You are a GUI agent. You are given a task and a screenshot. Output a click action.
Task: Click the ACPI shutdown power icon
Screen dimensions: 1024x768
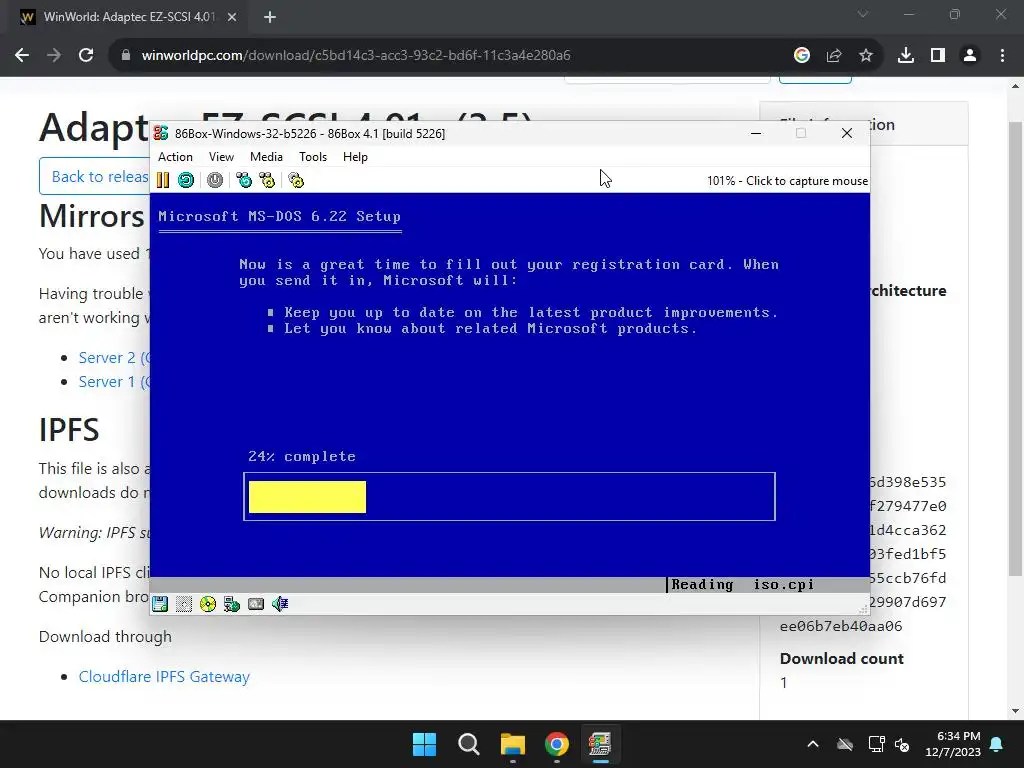coord(215,180)
